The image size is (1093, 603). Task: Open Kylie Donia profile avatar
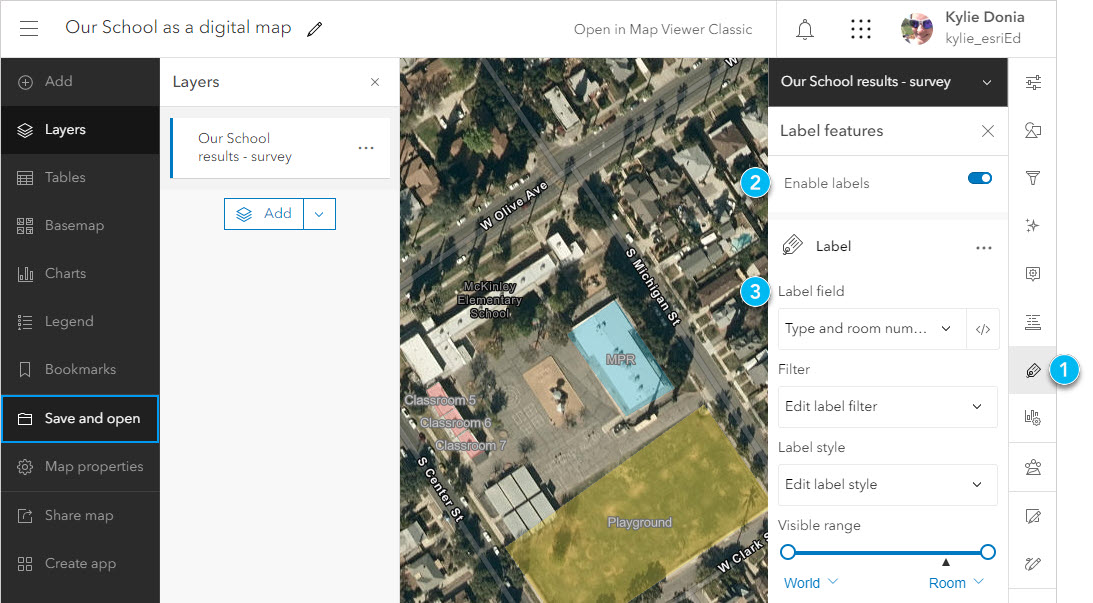pos(917,29)
